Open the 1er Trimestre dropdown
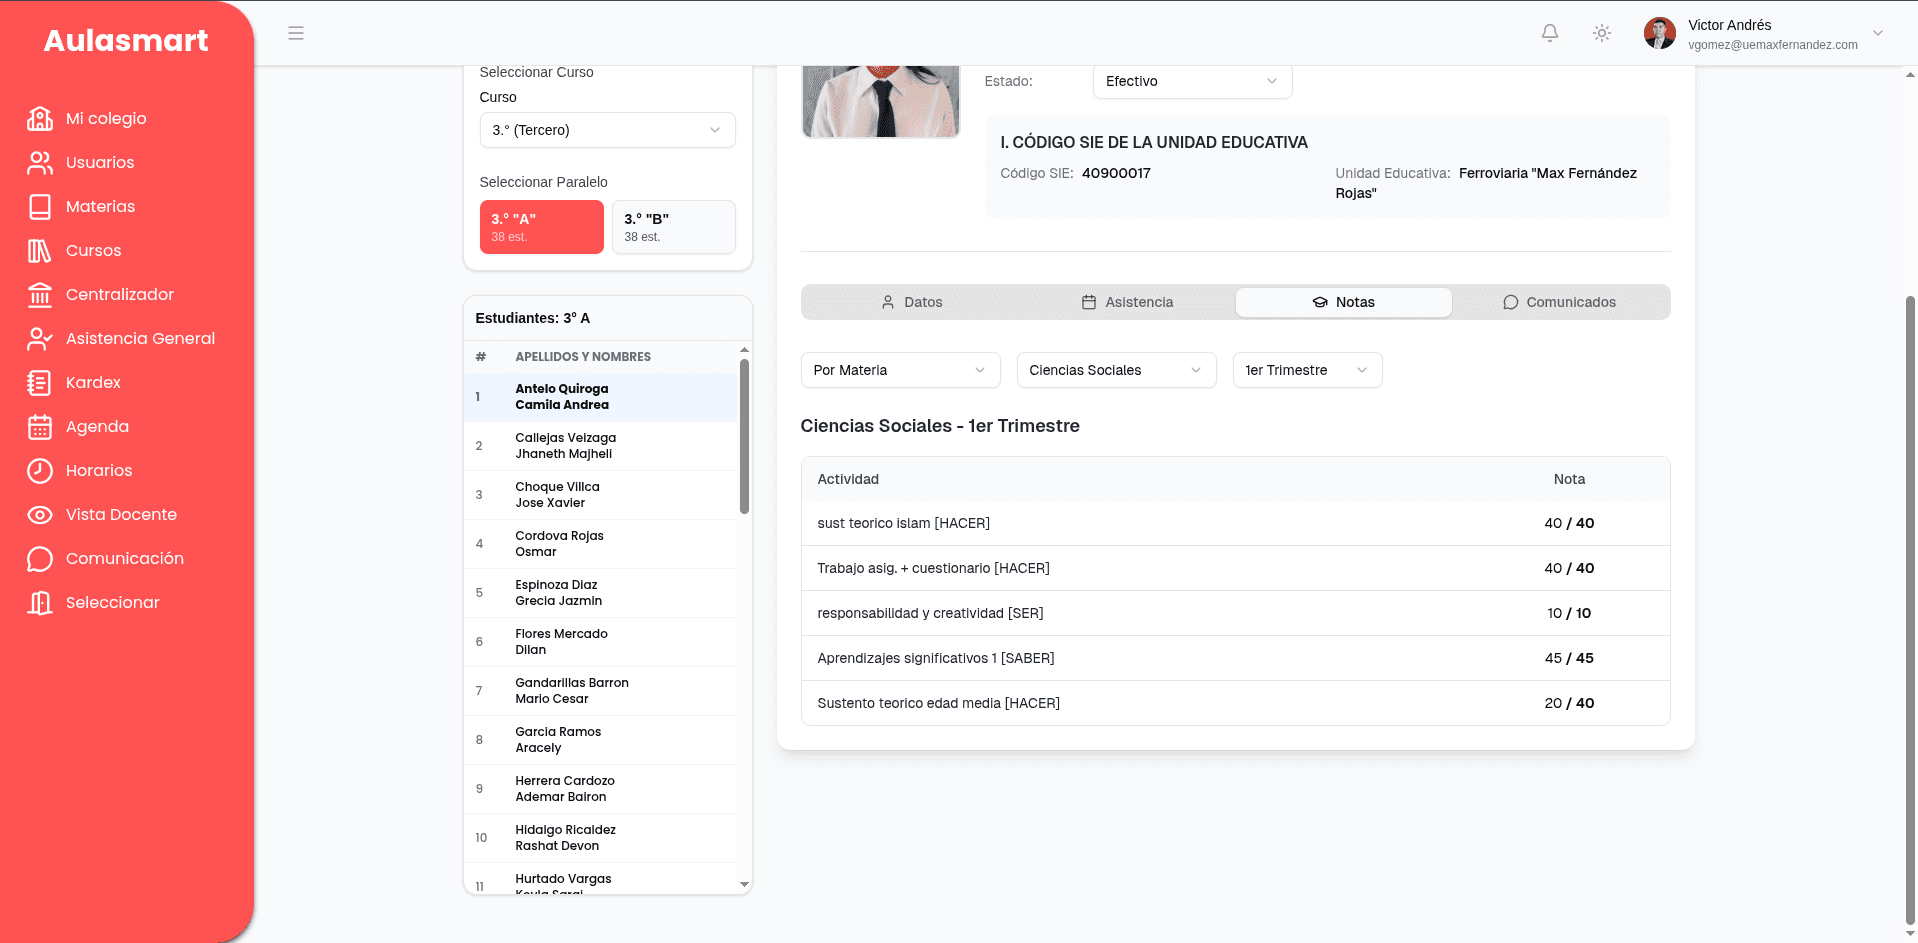This screenshot has width=1918, height=943. (1307, 370)
